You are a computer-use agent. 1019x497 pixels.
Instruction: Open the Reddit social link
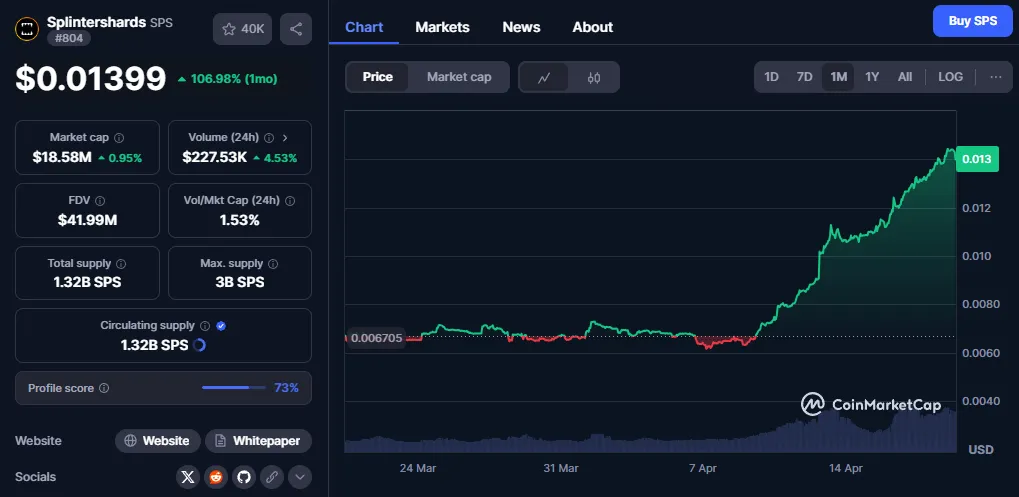[216, 477]
